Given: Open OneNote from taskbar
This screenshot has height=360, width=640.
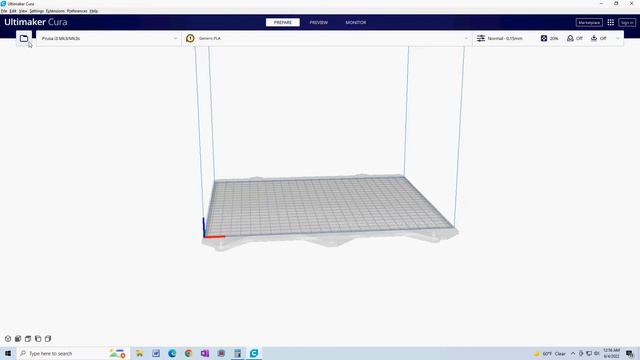Looking at the screenshot, I should tap(205, 353).
